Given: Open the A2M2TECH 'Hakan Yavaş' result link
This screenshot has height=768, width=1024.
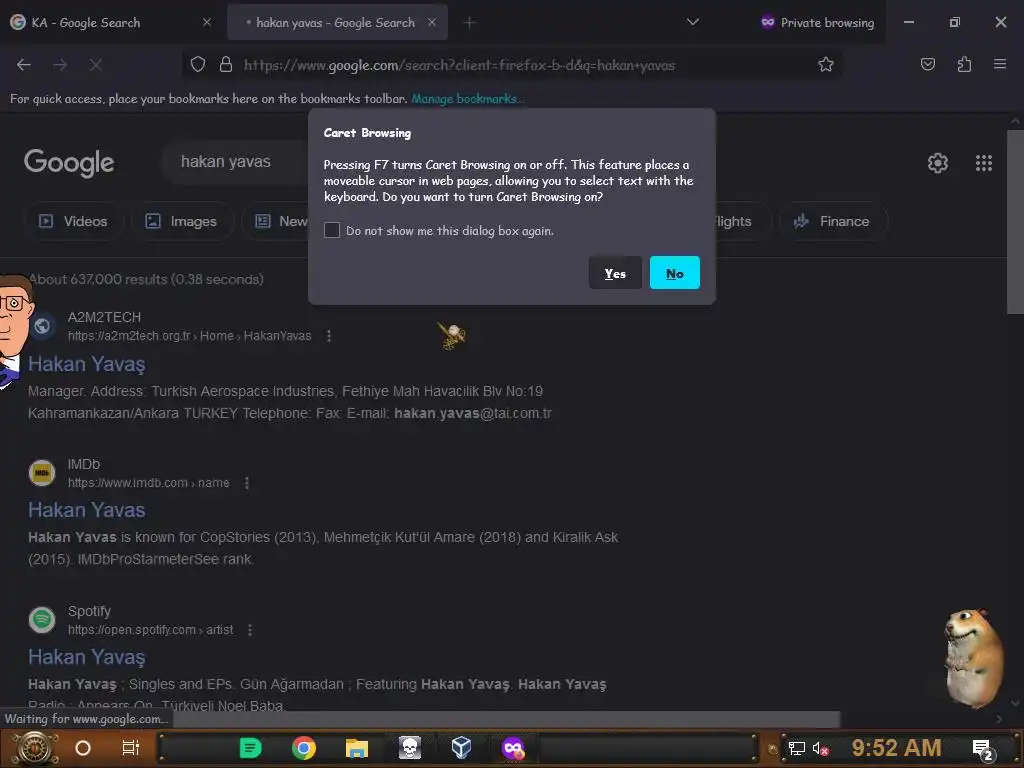Looking at the screenshot, I should (x=86, y=364).
